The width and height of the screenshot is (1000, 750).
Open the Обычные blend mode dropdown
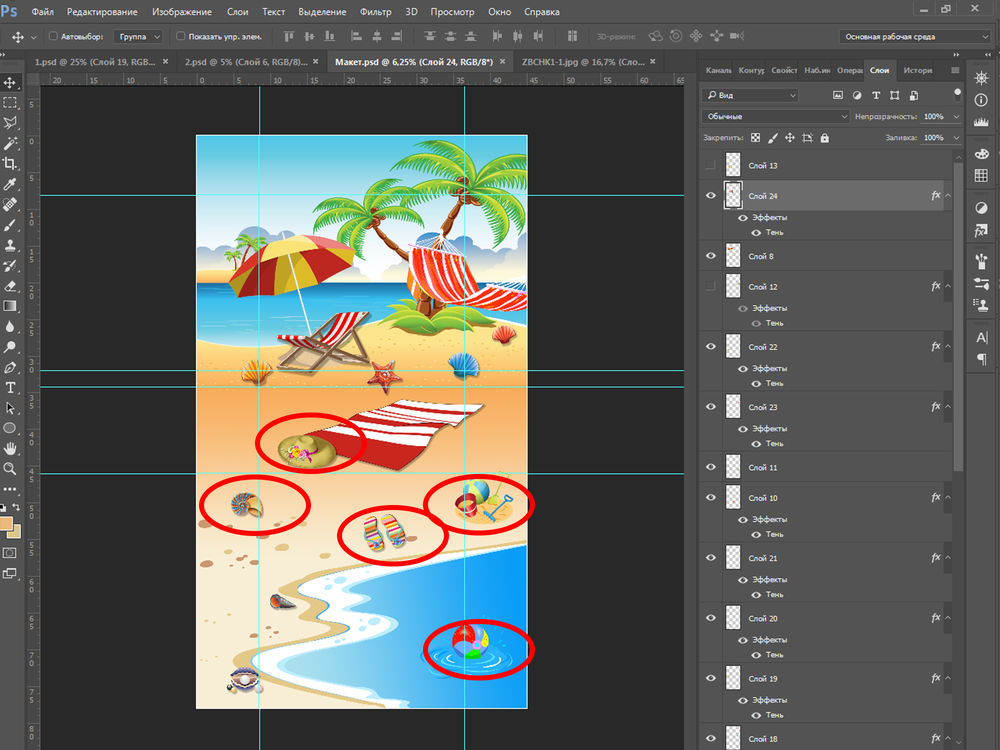pyautogui.click(x=776, y=116)
